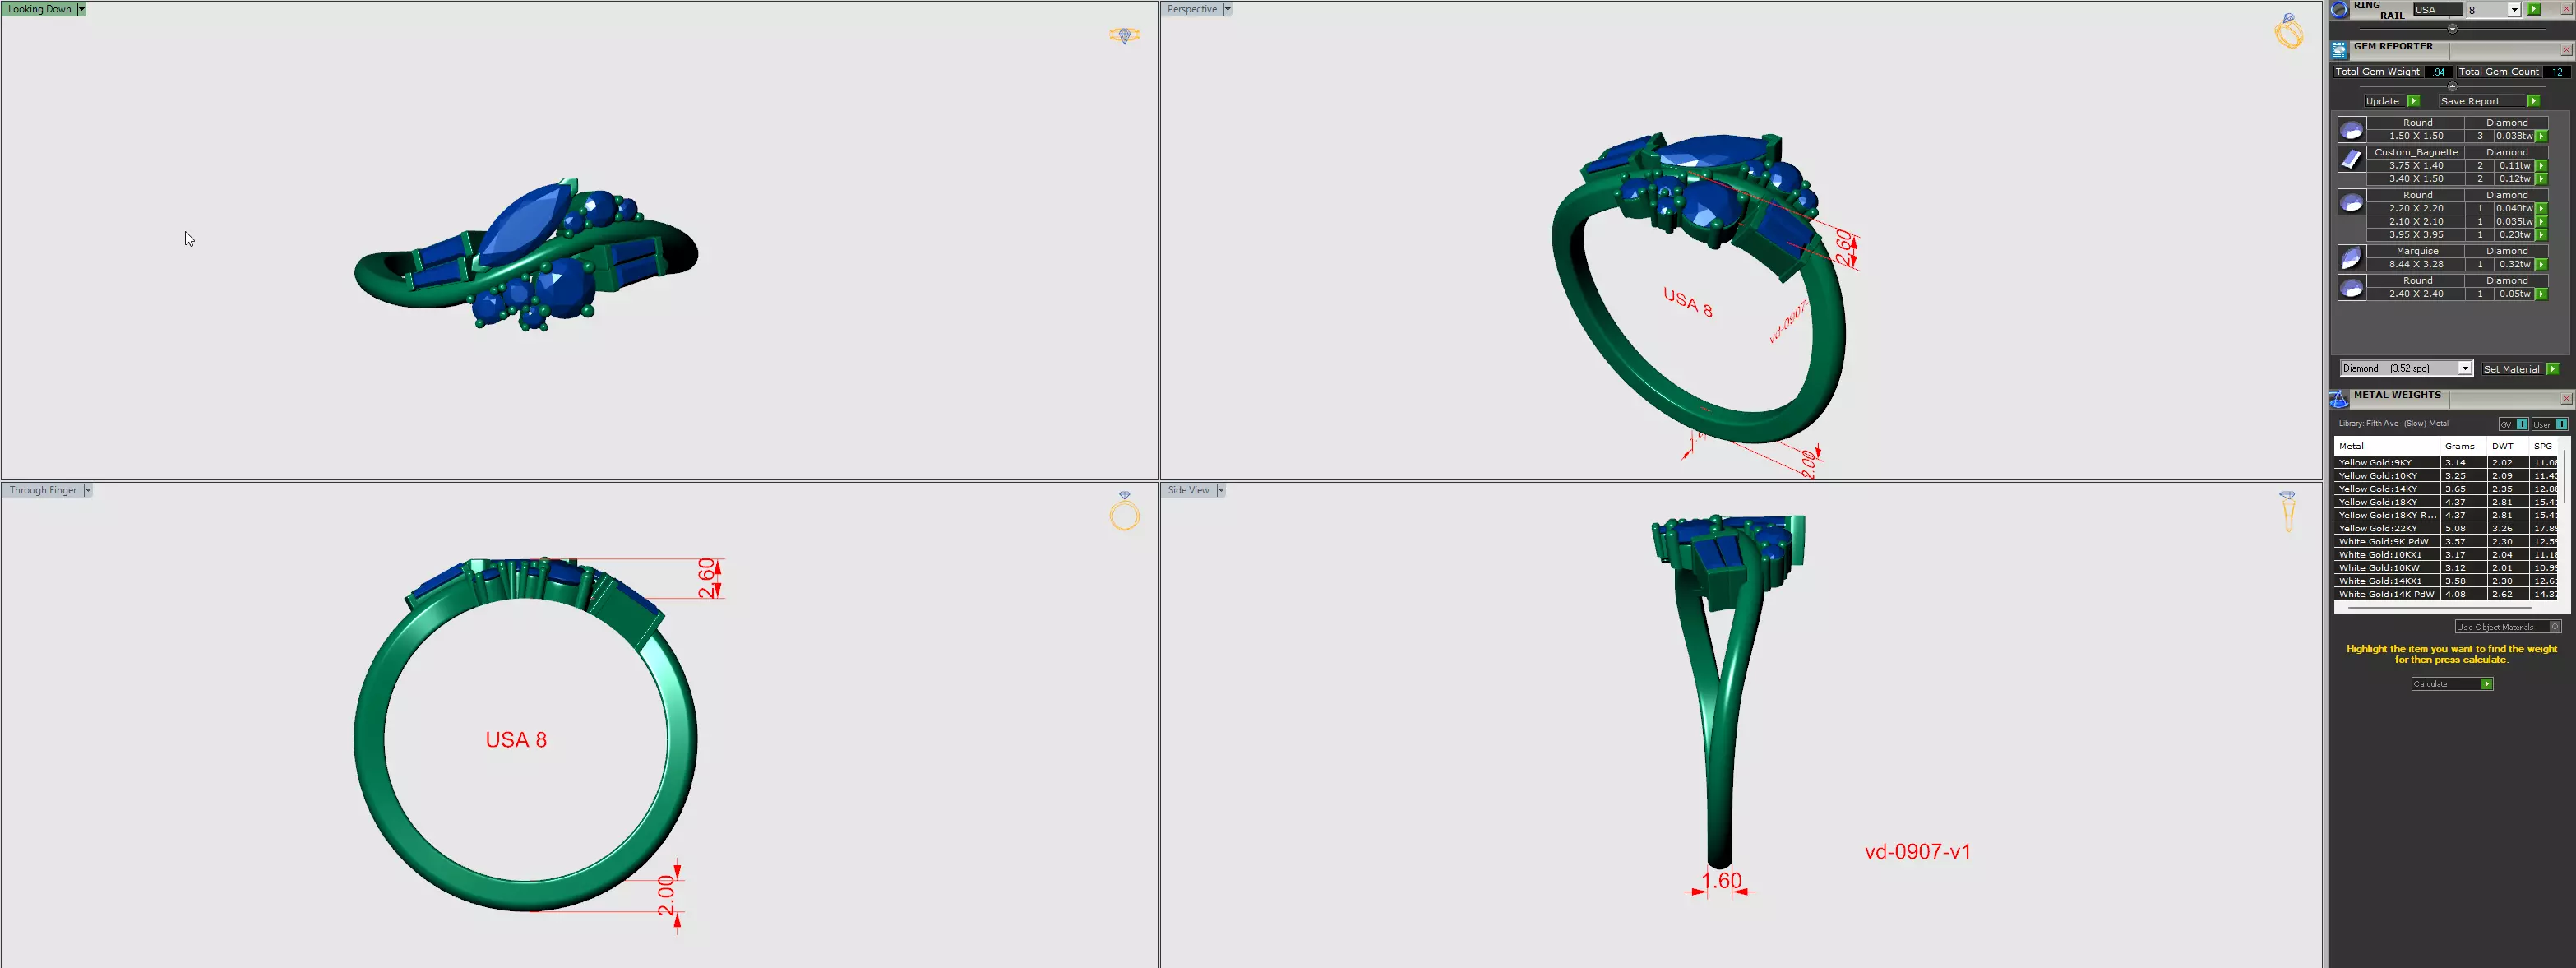This screenshot has height=968, width=2576.
Task: Collapse the Ring Rail panel expander arrow
Action: 2452,28
